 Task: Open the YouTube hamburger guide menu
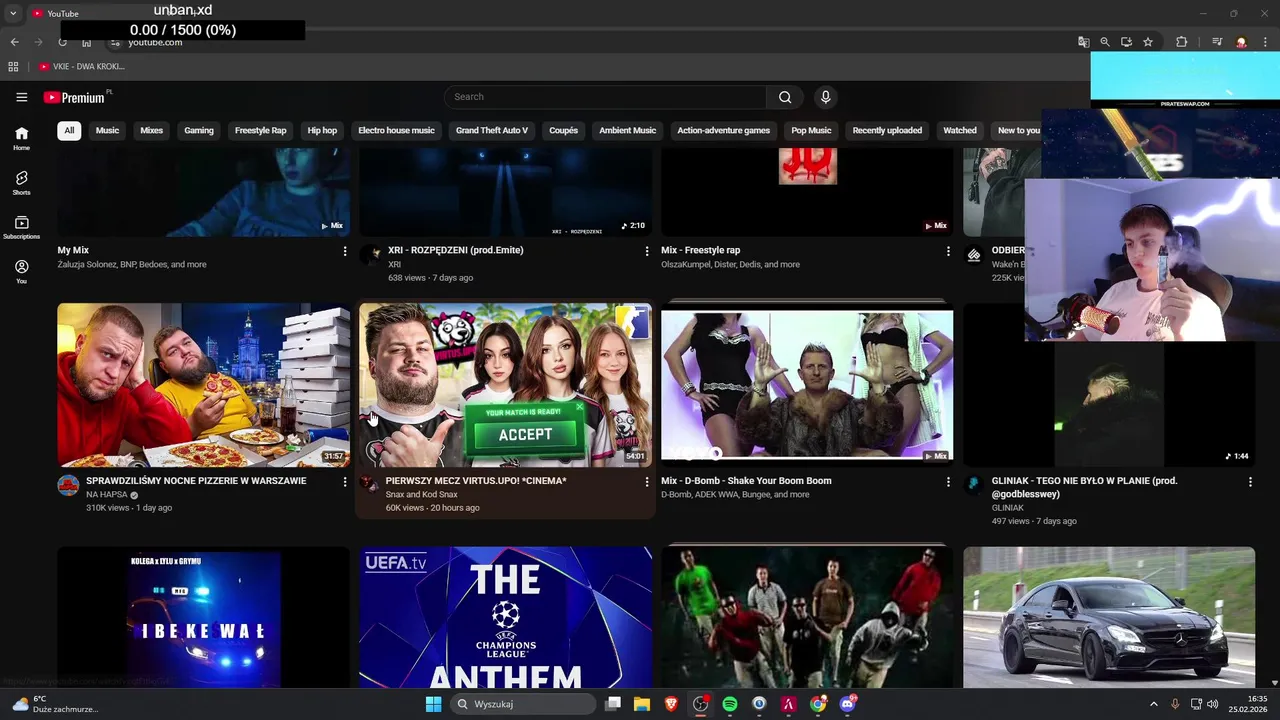click(21, 97)
